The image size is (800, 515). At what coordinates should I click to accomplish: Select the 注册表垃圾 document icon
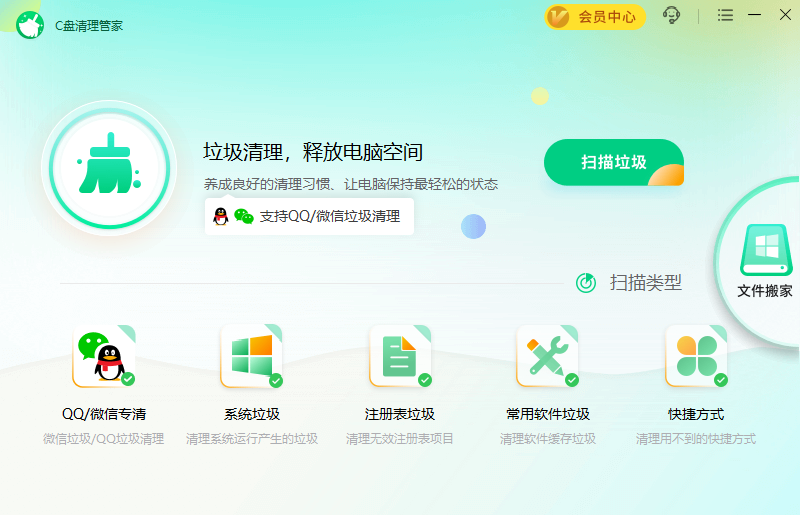click(399, 356)
